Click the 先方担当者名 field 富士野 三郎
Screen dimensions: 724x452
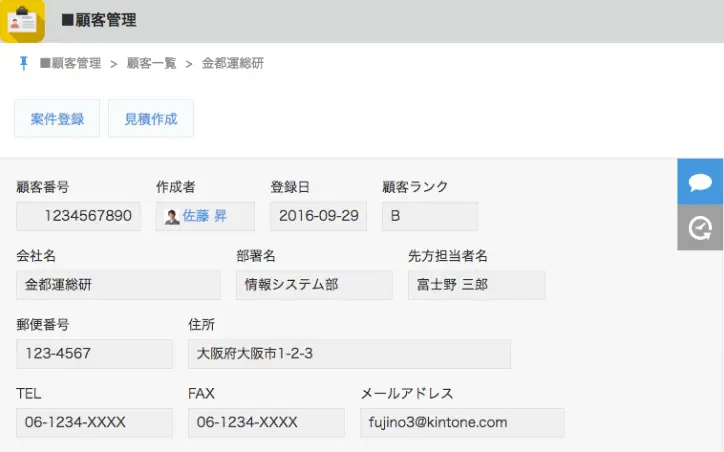tap(476, 285)
